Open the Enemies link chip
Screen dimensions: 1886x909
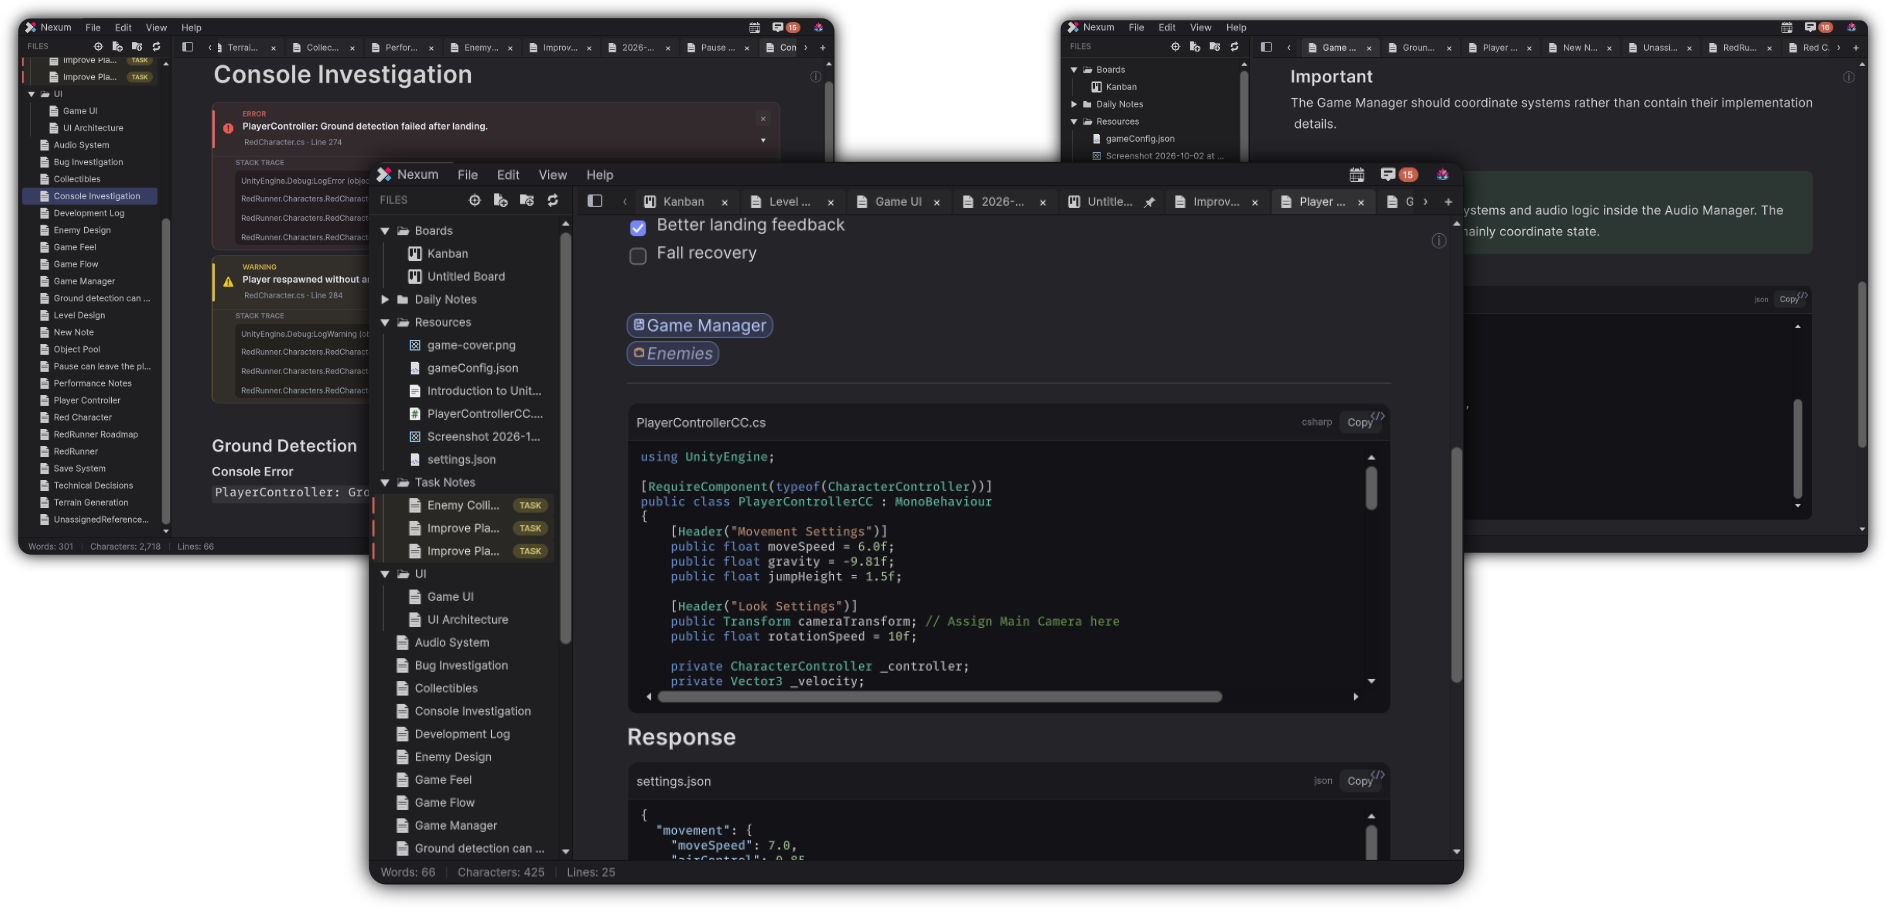coord(673,354)
